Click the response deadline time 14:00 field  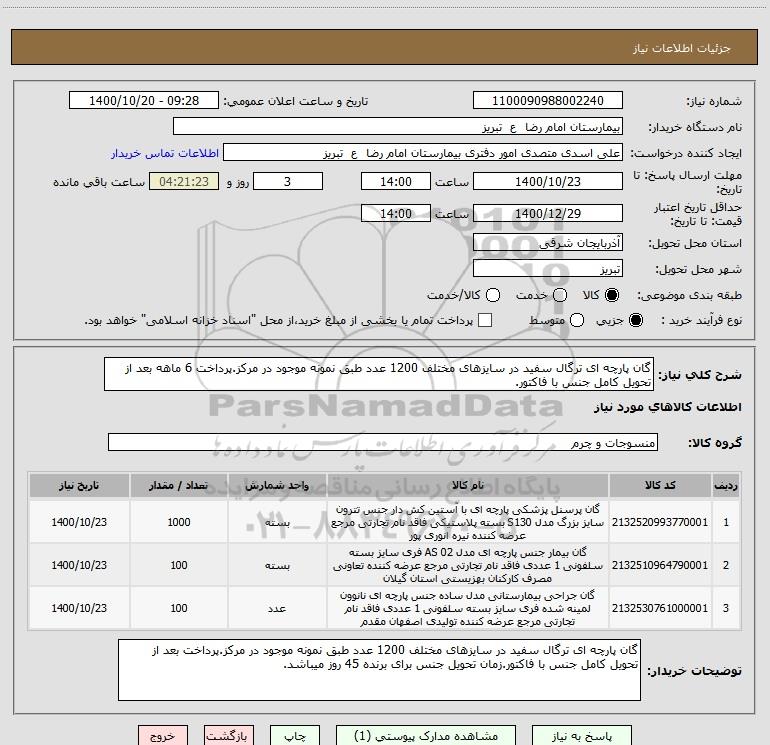click(396, 181)
